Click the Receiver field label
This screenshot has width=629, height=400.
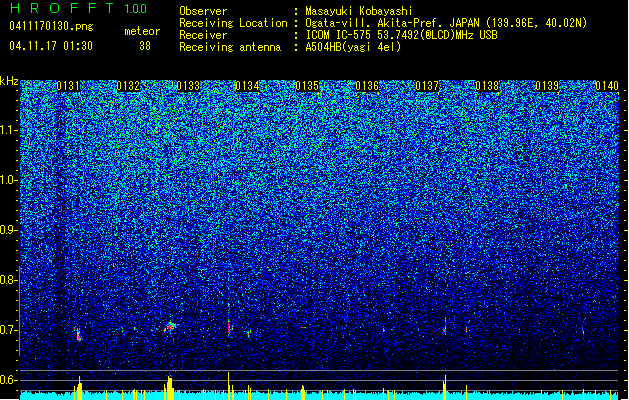203,35
